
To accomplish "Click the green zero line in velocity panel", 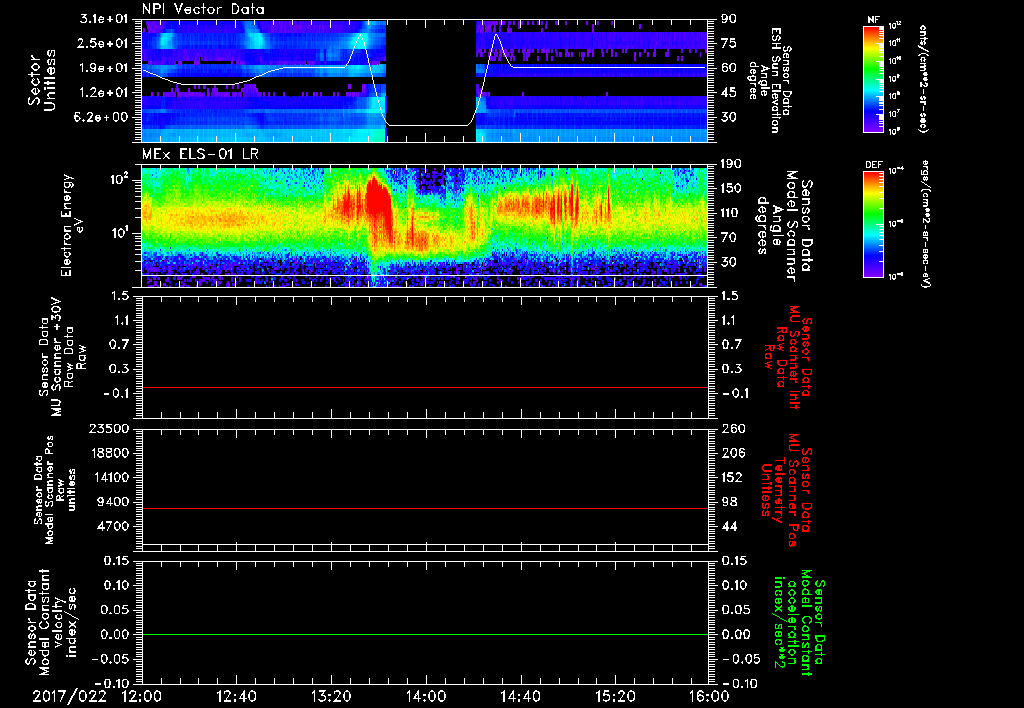I will (425, 634).
